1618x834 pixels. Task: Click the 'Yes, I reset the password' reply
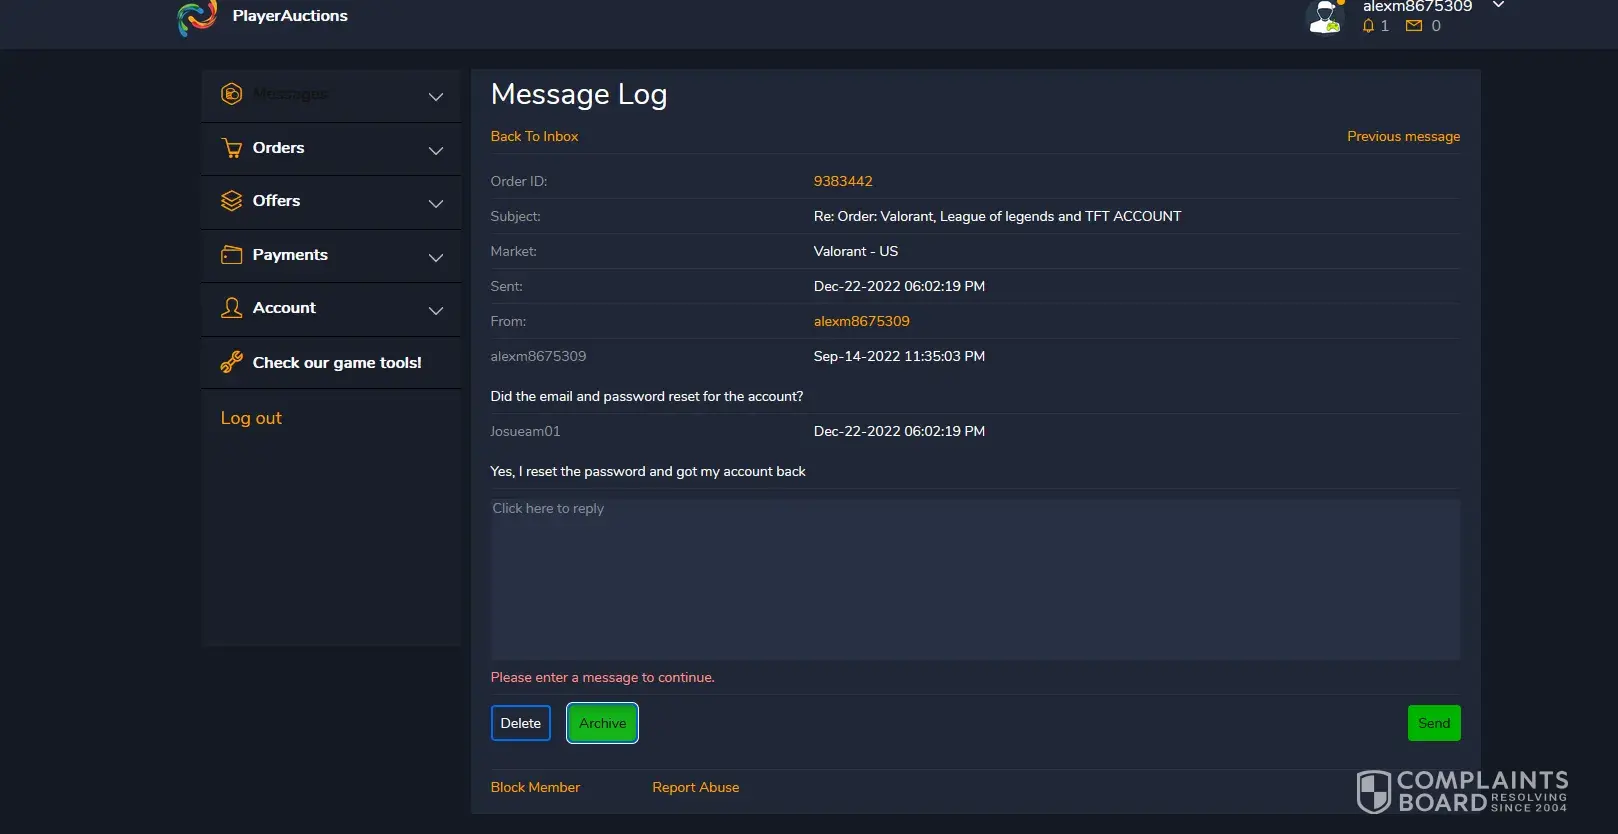coord(648,471)
